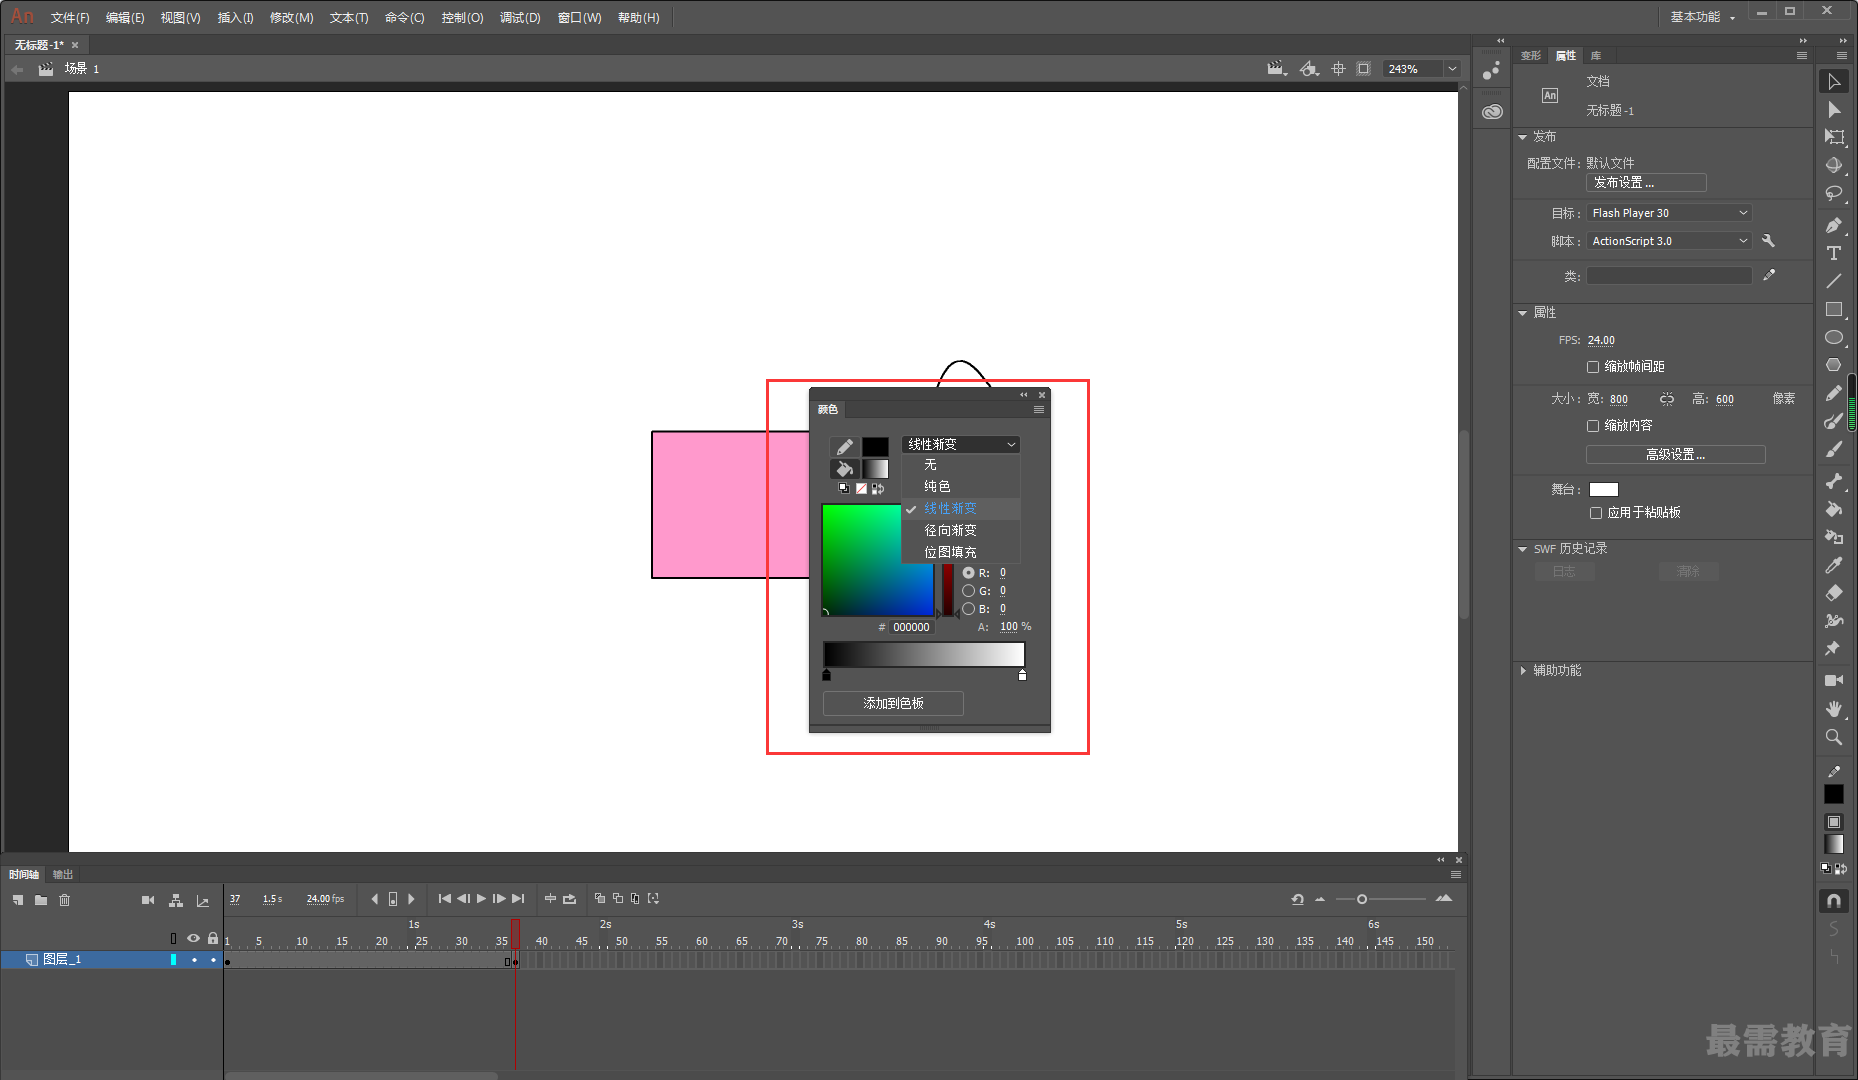Screen dimensions: 1858x1080
Task: Select the G radio button
Action: coord(968,591)
